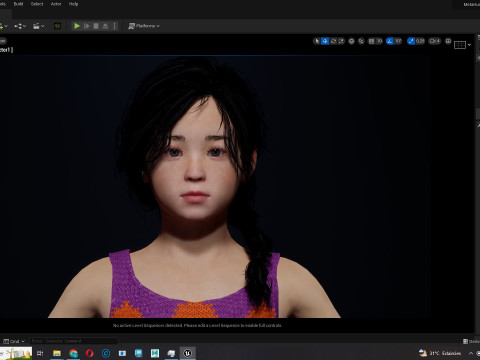Open the grid snap size value 10
Image resolution: width=480 pixels, height=360 pixels.
[379, 41]
